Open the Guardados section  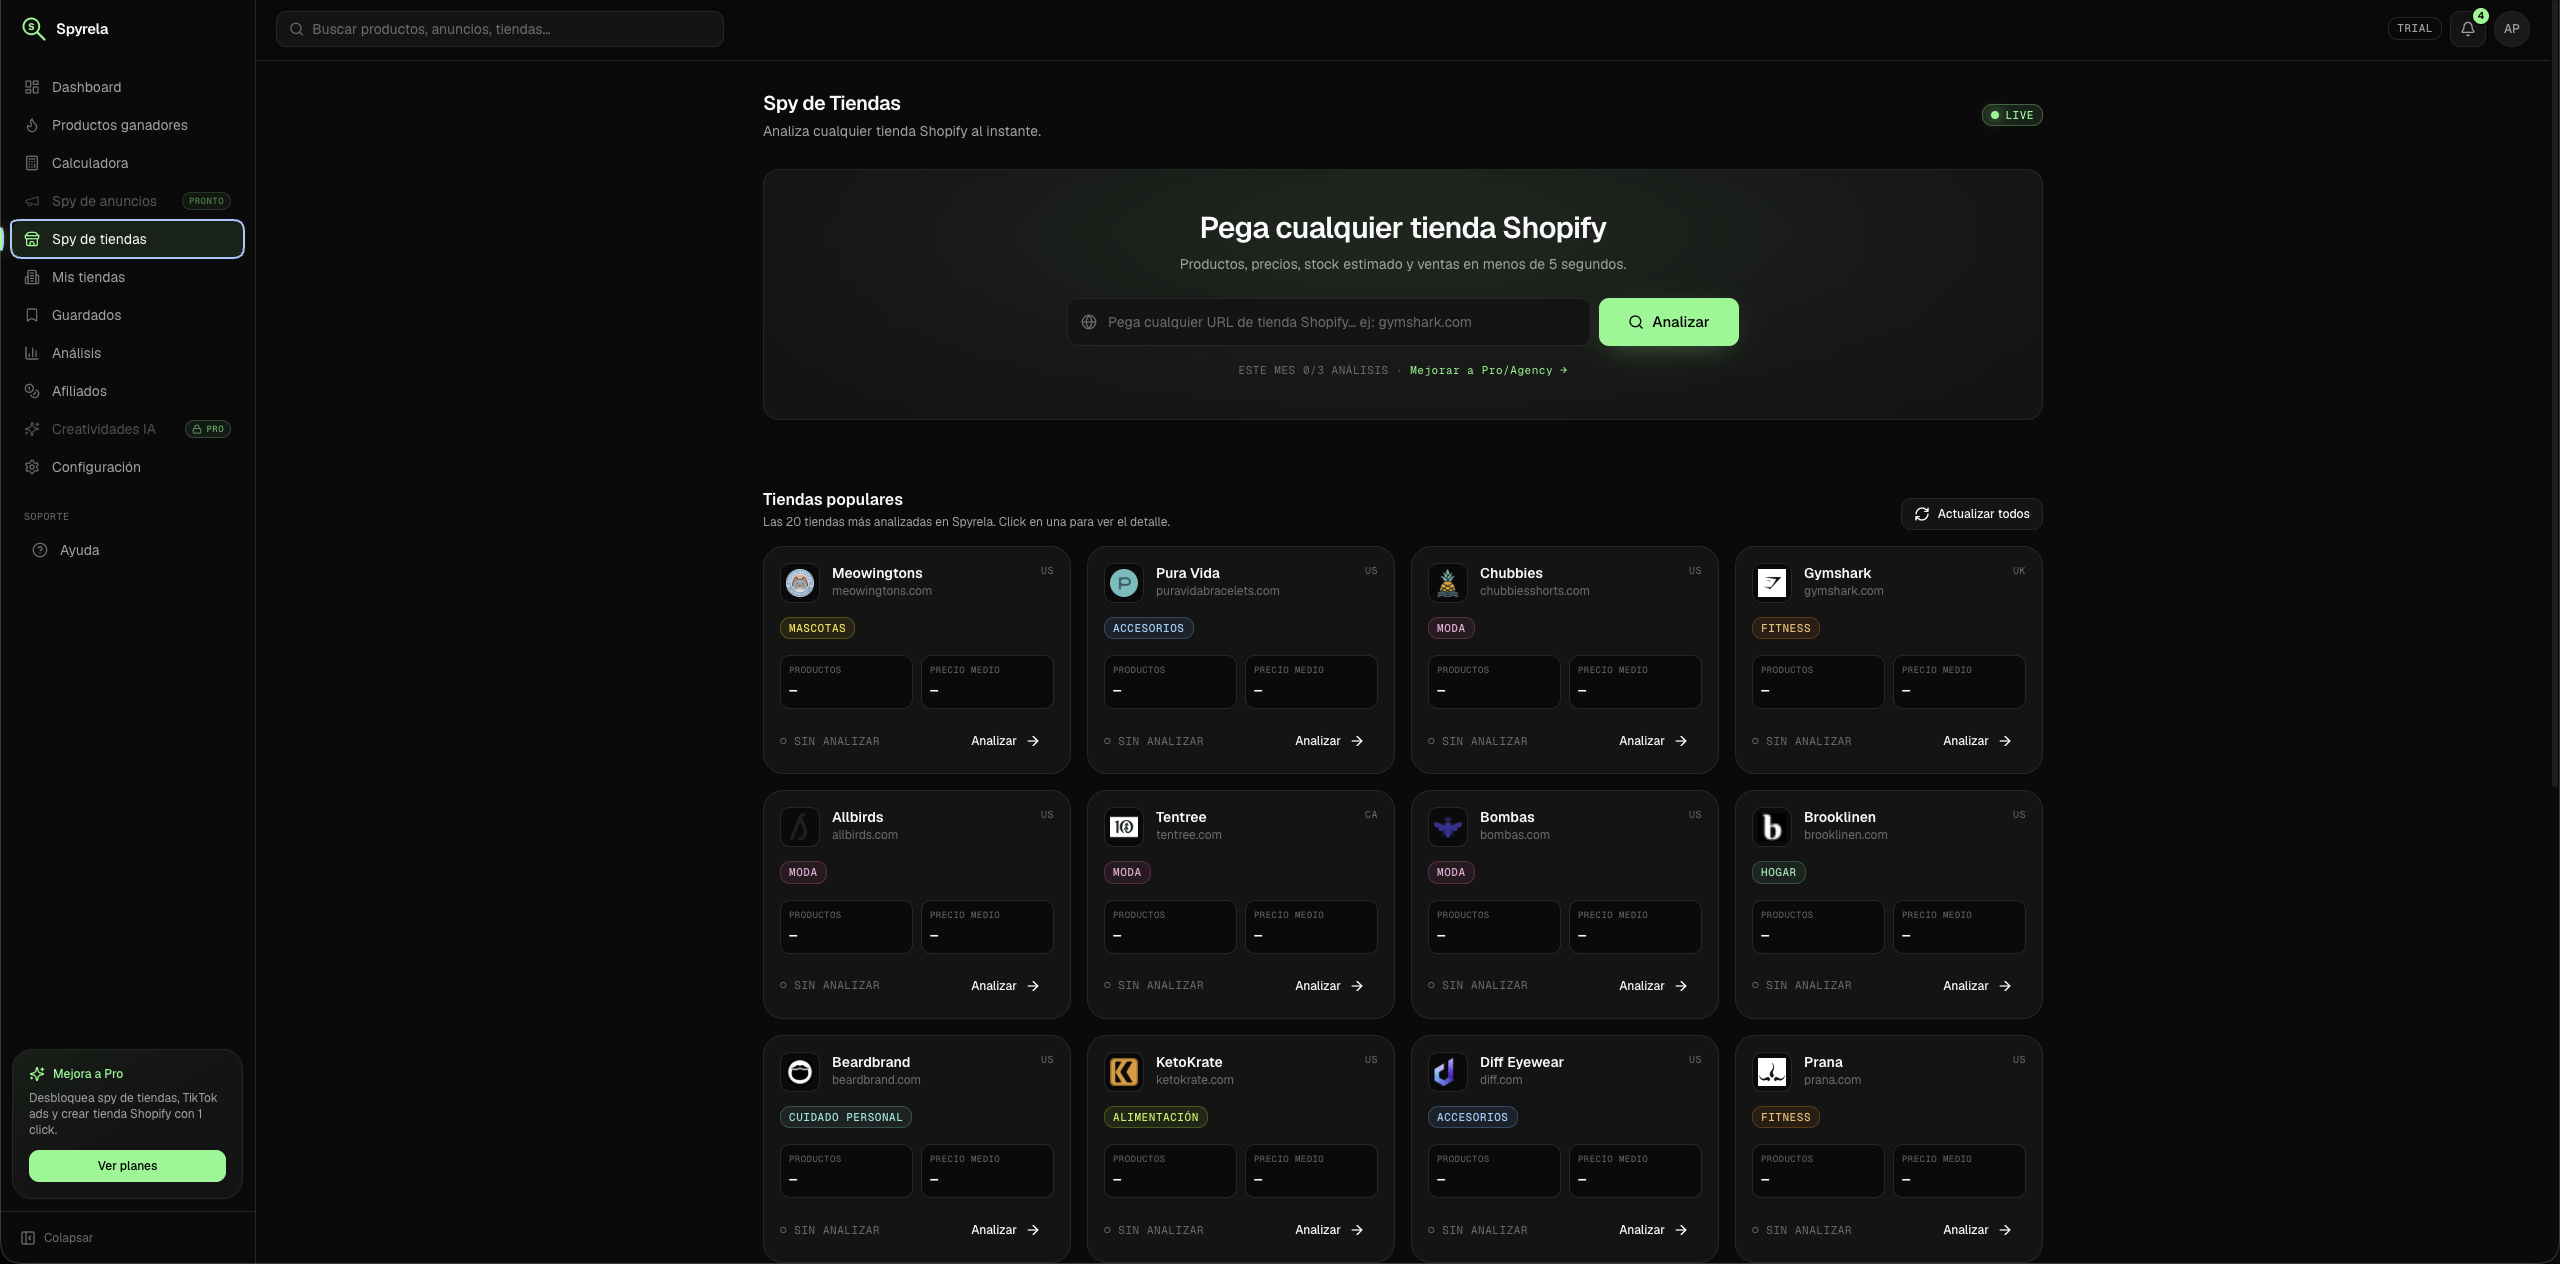[x=127, y=315]
